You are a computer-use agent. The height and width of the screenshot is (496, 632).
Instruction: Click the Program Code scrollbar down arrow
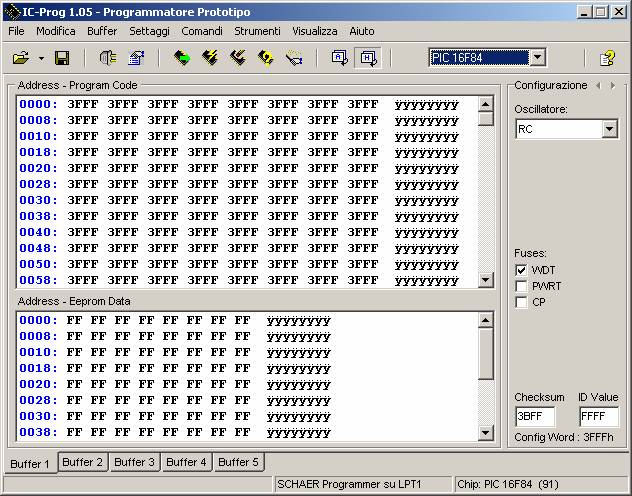click(485, 280)
